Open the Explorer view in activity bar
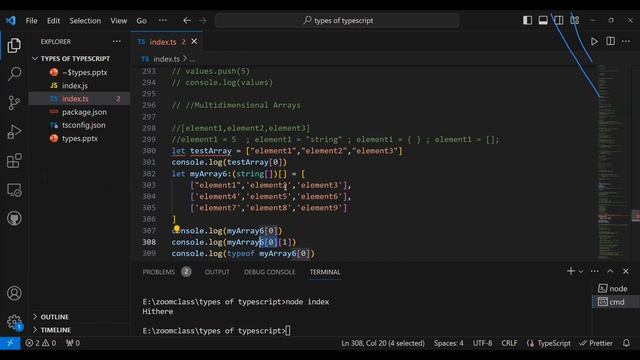Viewport: 640px width, 360px height. tap(14, 45)
